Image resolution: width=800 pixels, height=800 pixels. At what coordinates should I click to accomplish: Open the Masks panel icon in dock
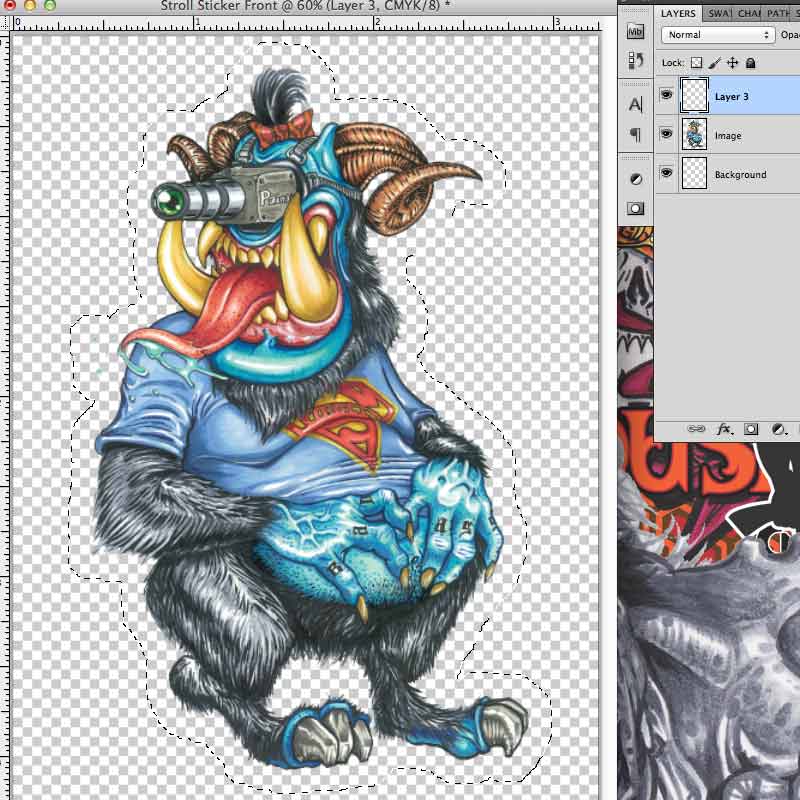click(635, 208)
